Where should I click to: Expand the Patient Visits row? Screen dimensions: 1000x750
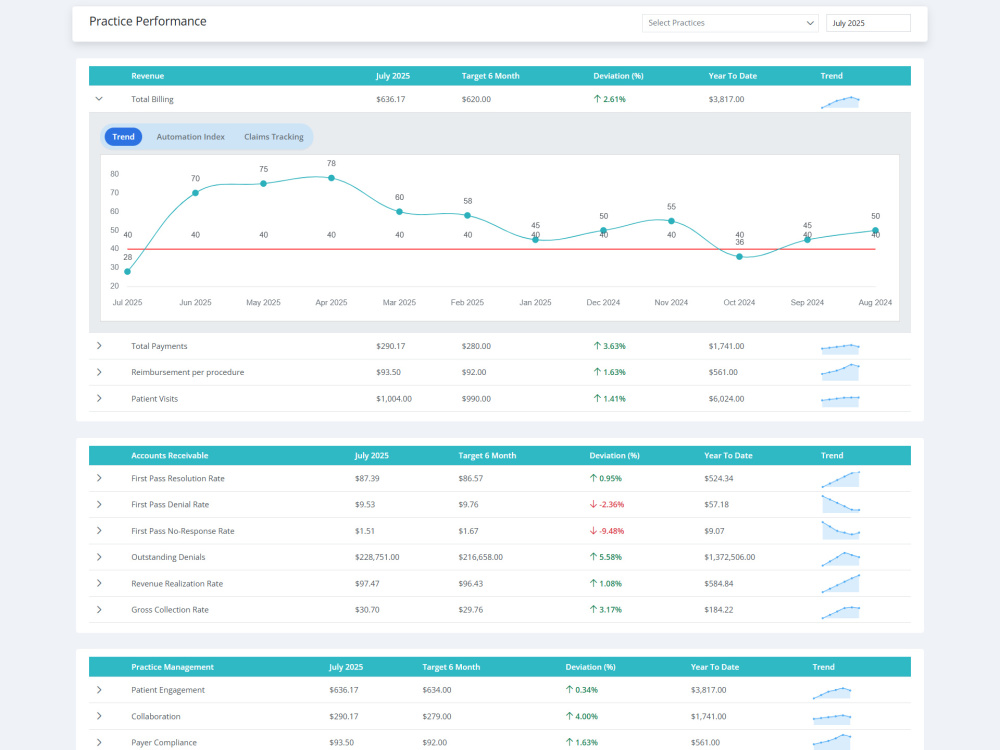coord(99,399)
